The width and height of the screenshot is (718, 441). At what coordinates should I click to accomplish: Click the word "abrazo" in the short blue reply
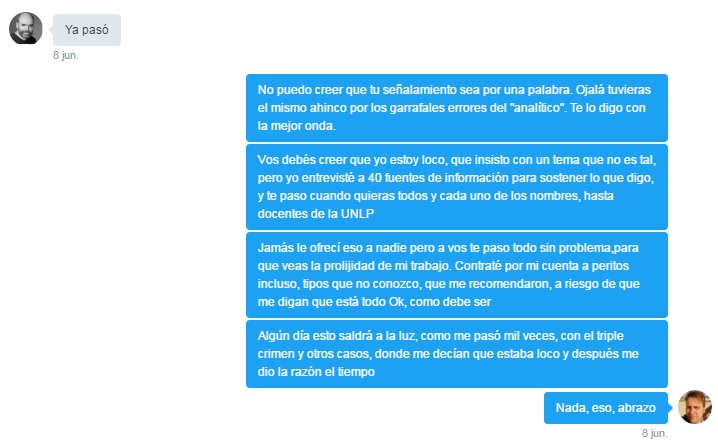(636, 408)
